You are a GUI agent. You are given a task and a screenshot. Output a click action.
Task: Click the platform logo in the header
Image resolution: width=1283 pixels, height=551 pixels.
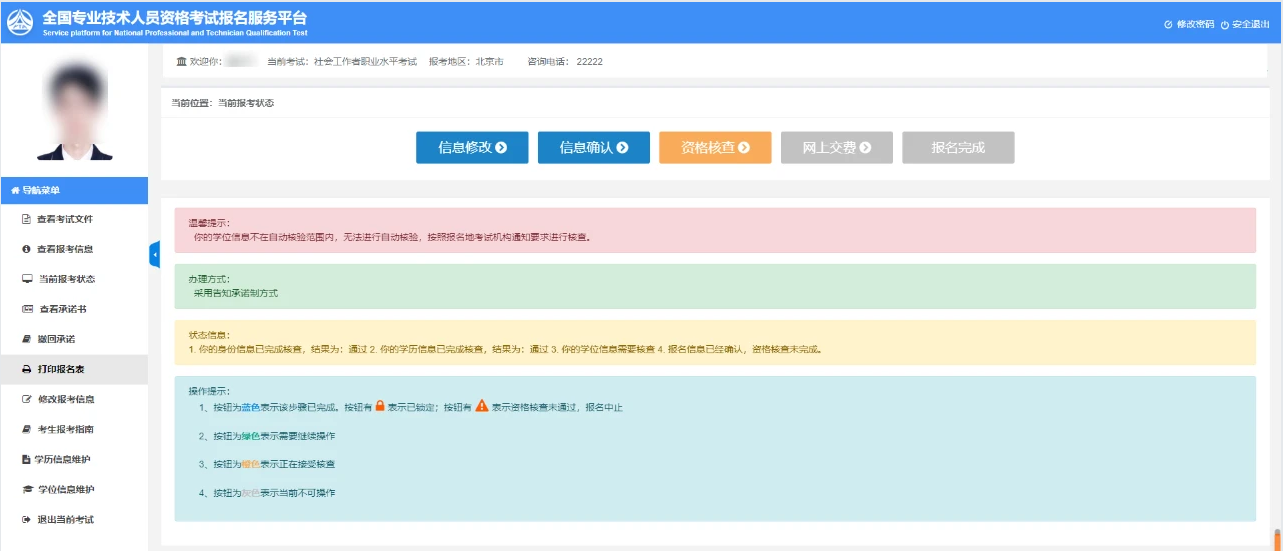click(20, 22)
